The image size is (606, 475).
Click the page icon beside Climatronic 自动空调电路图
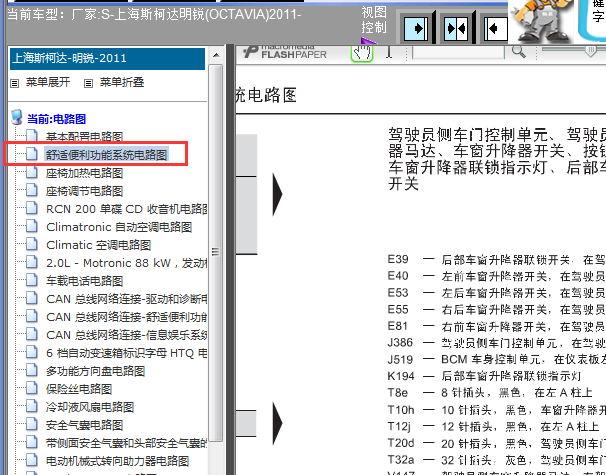coord(32,226)
